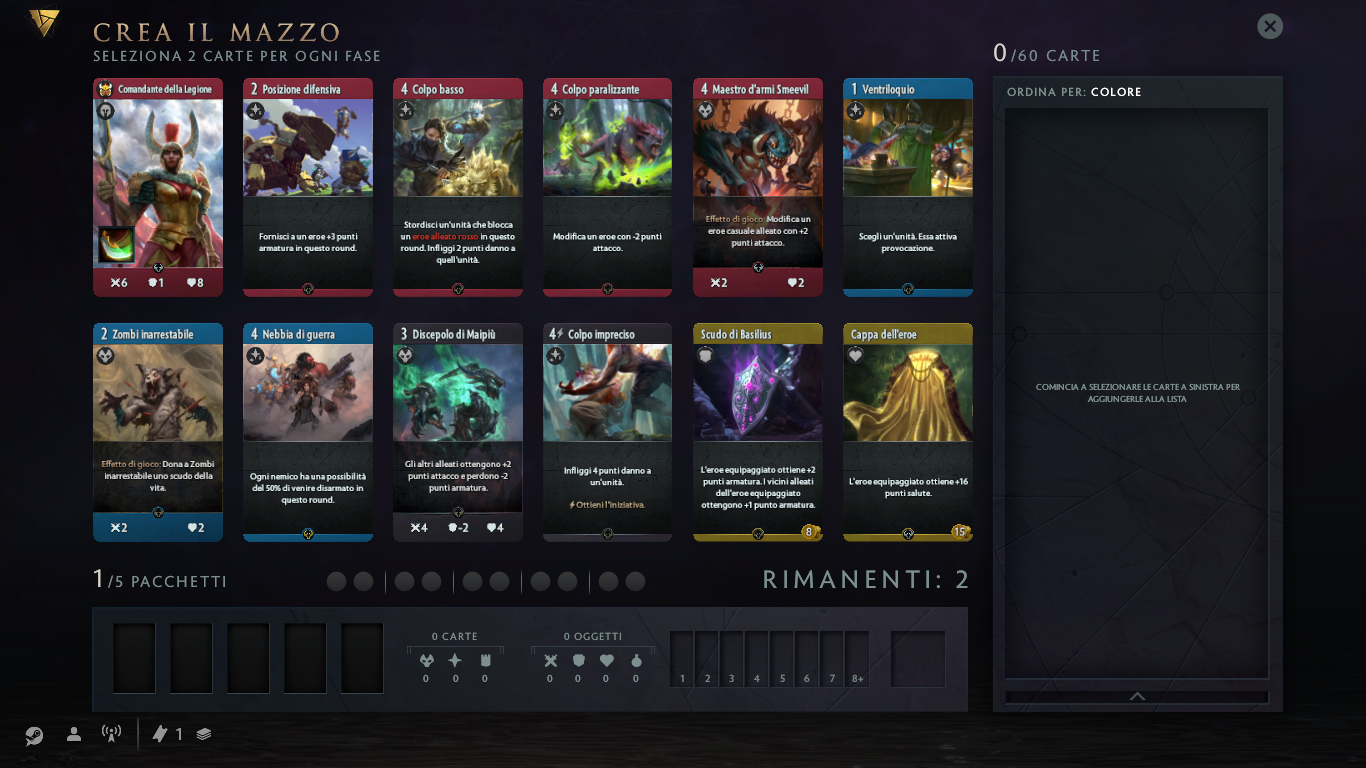Click the health items heart icon

[x=606, y=660]
